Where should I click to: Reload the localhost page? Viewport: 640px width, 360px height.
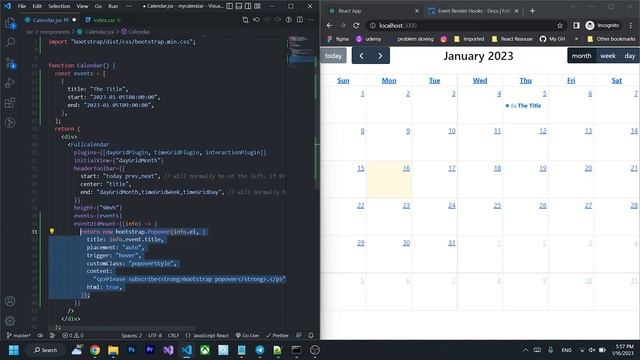pos(356,25)
